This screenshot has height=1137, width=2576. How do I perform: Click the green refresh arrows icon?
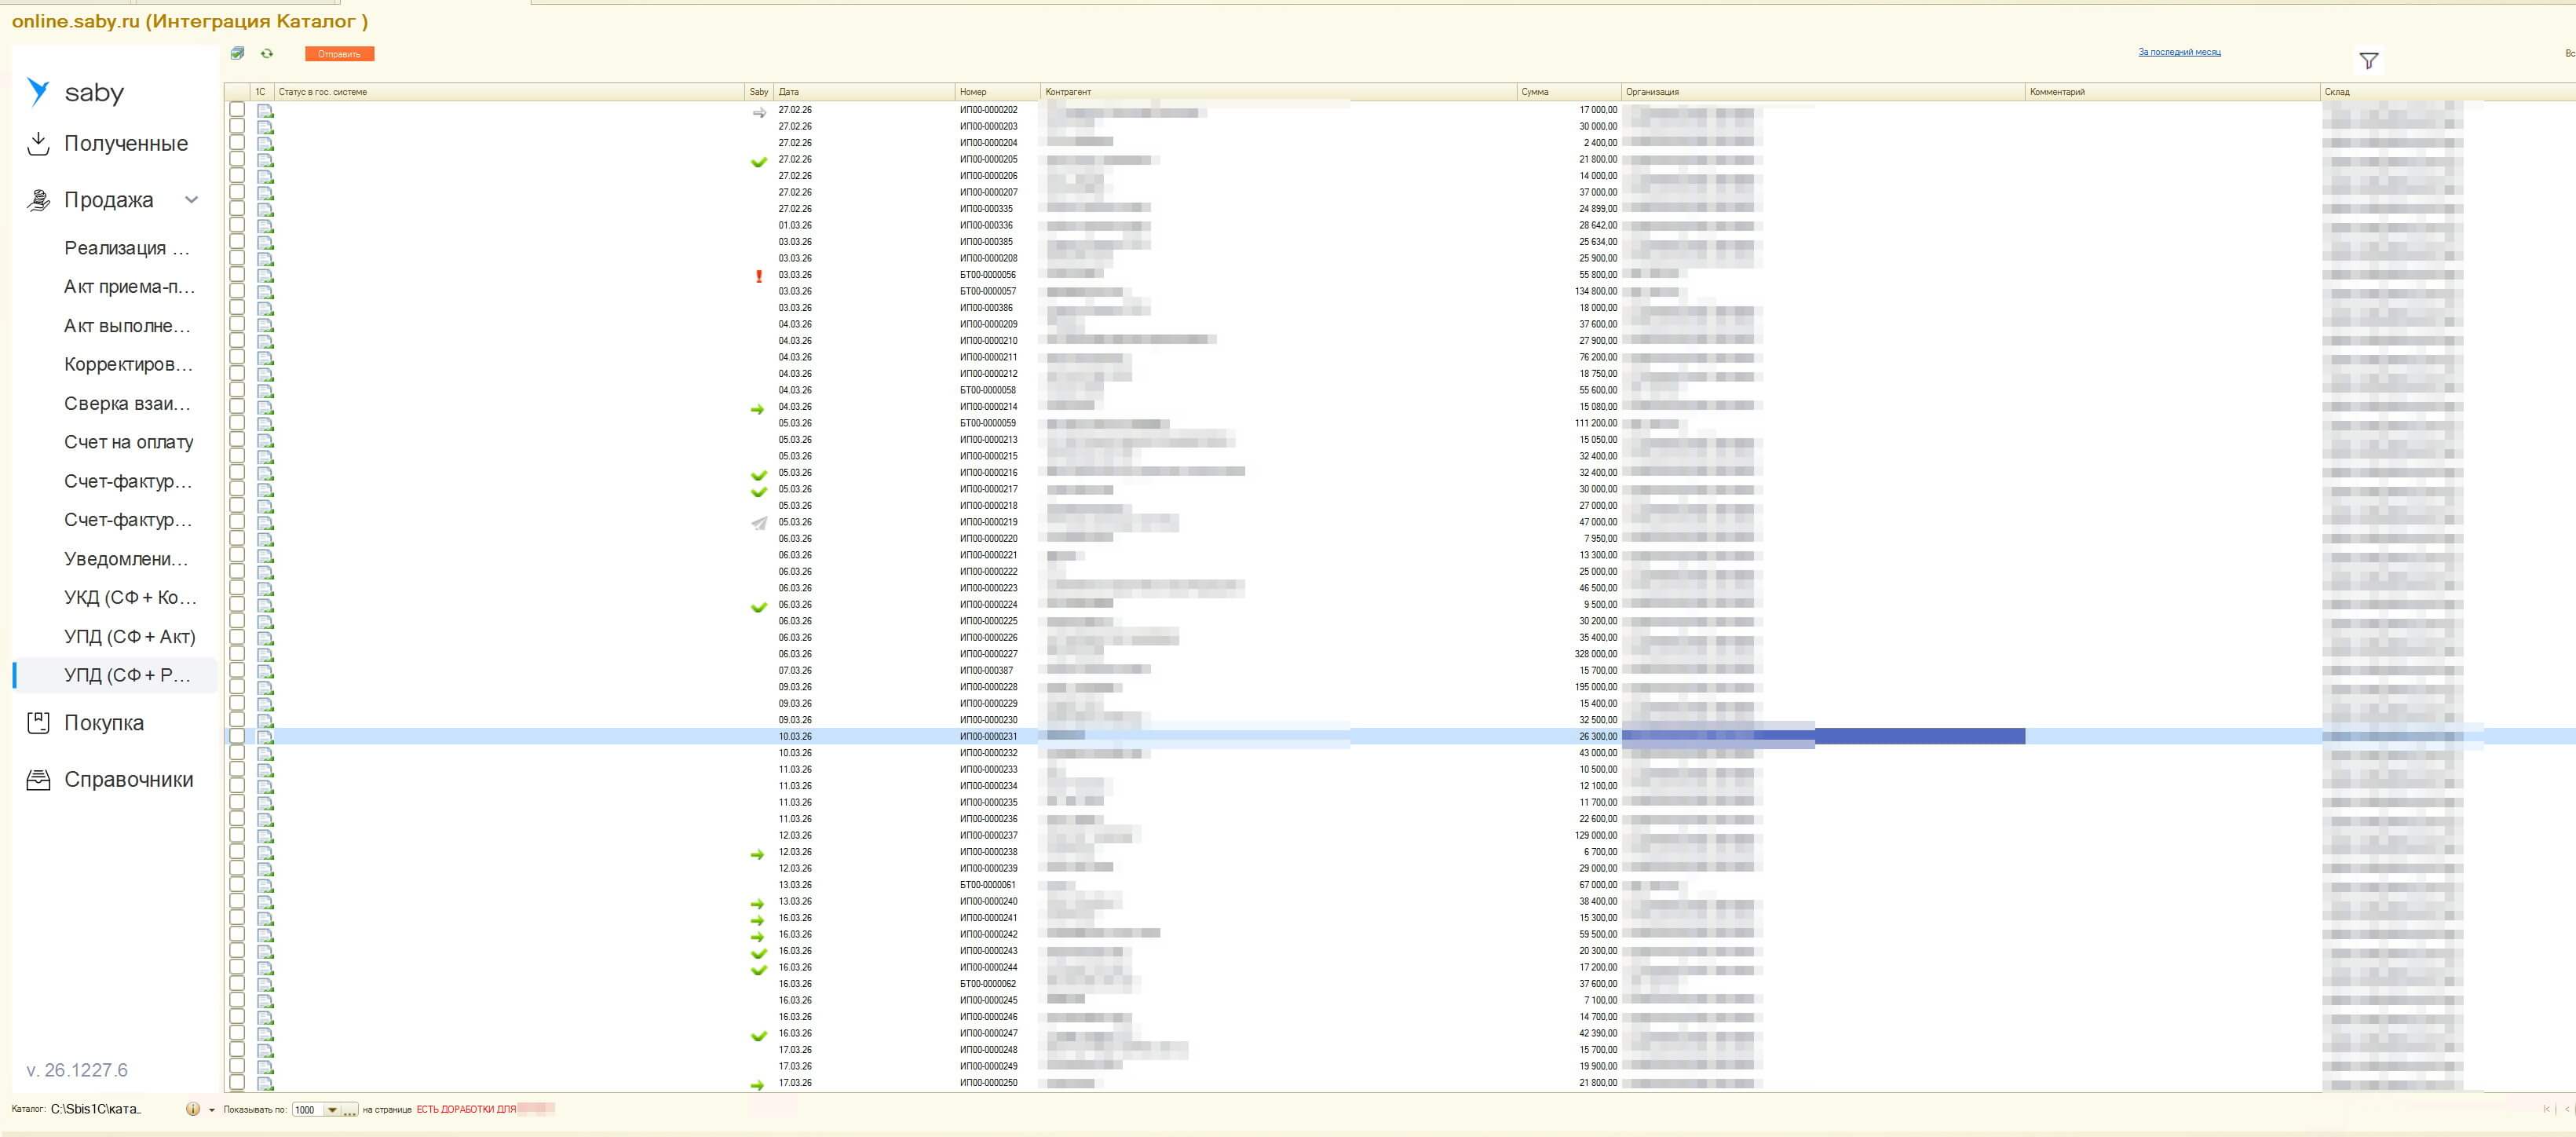[x=267, y=53]
